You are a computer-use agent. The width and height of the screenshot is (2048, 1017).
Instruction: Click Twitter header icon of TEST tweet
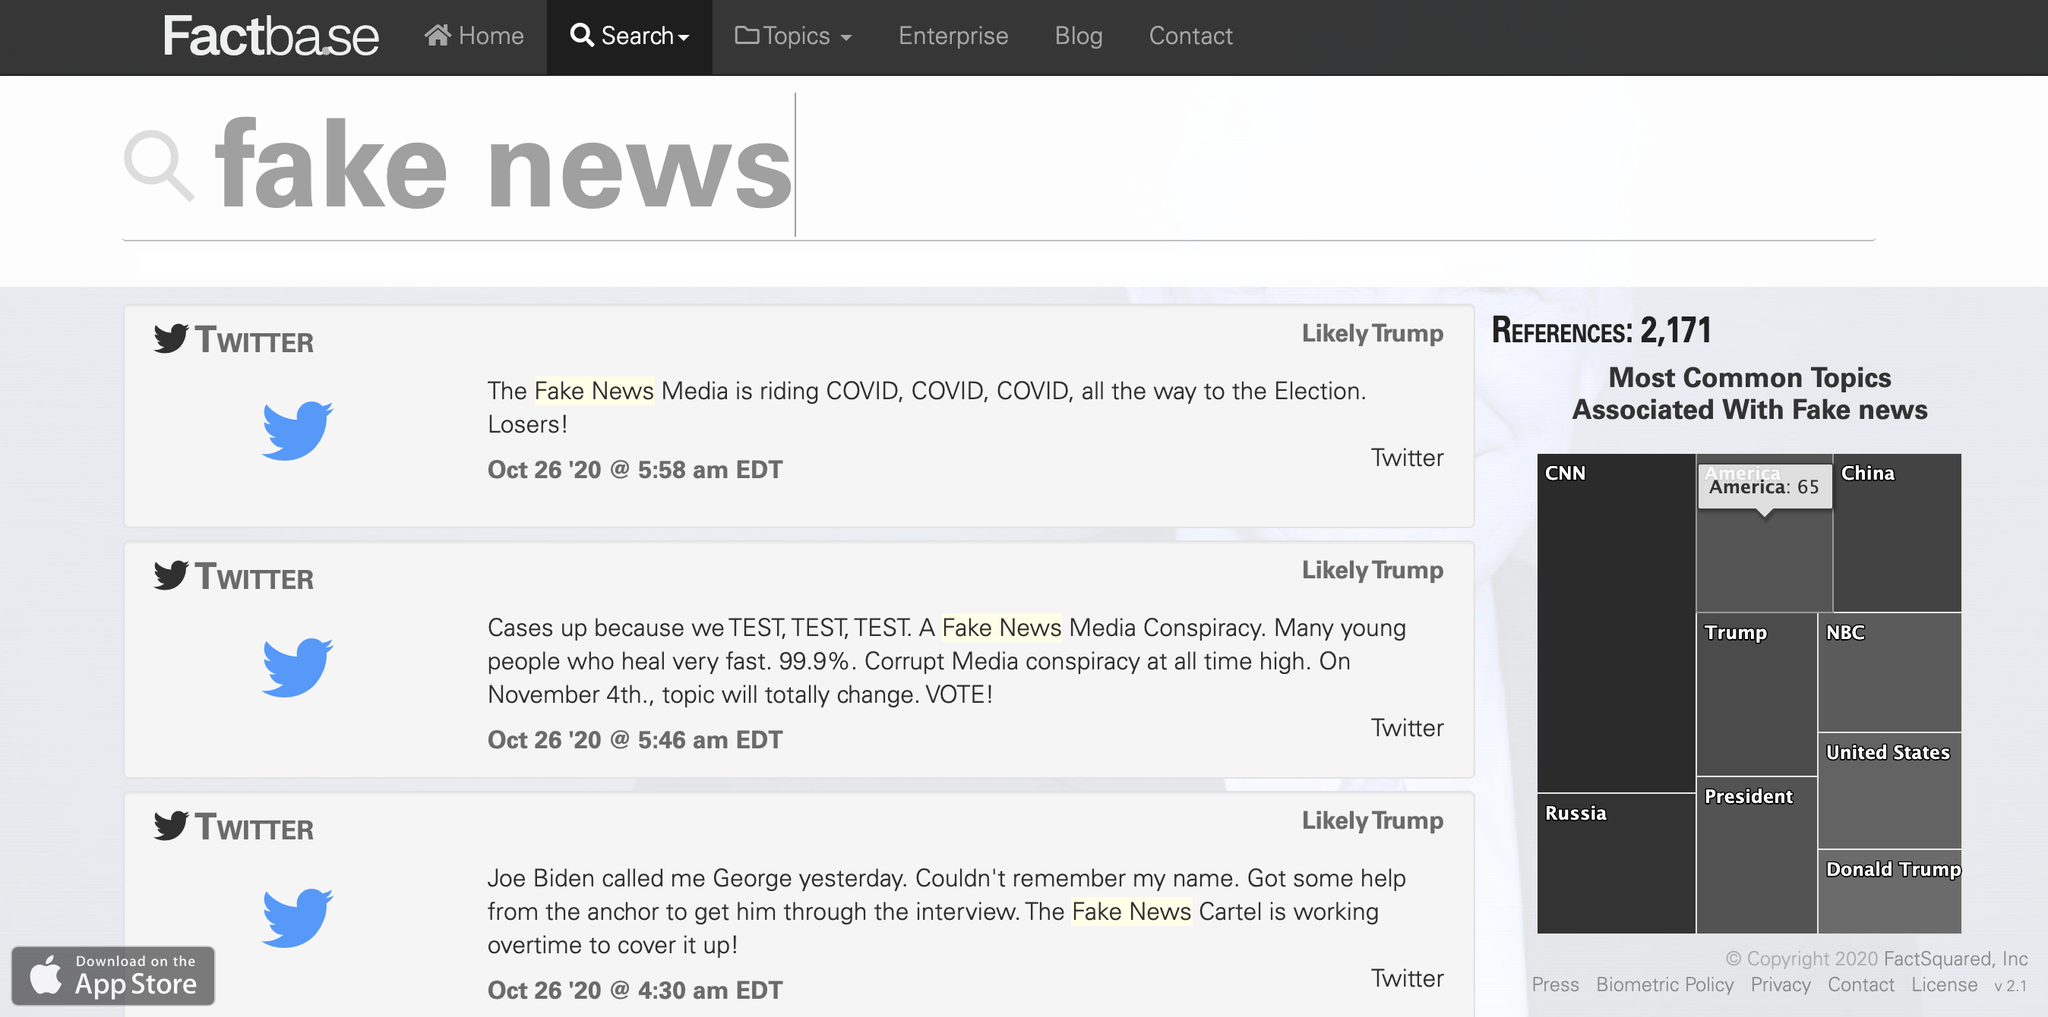click(171, 575)
